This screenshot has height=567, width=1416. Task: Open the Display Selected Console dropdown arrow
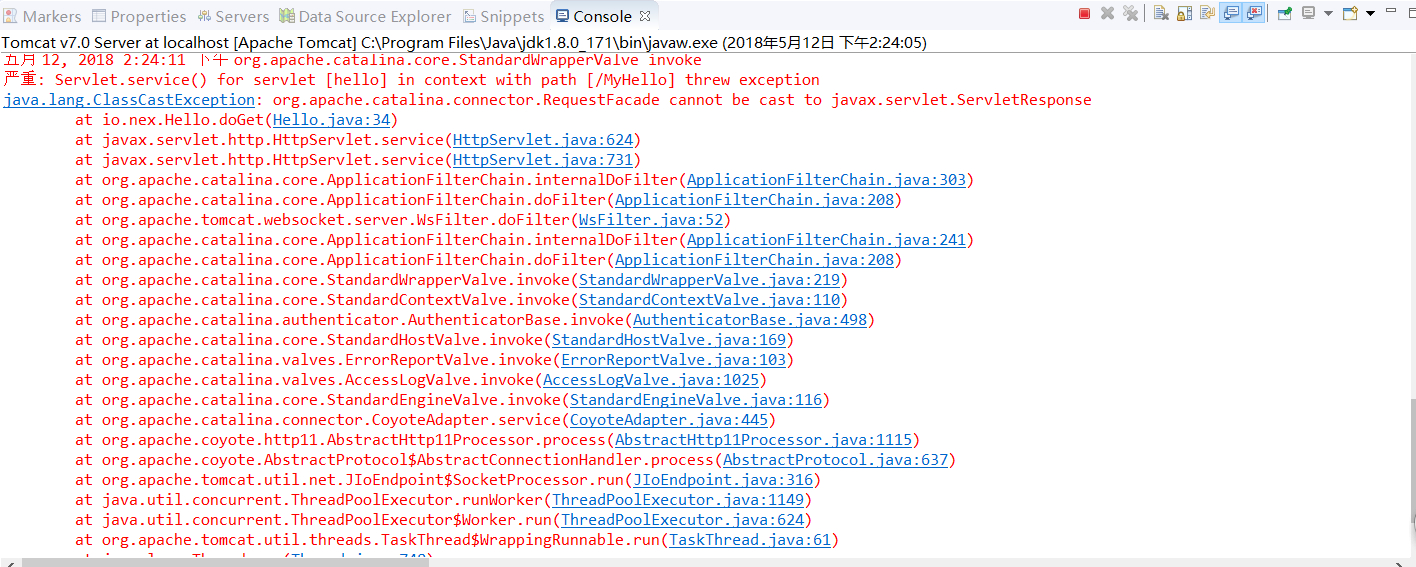[x=1328, y=13]
